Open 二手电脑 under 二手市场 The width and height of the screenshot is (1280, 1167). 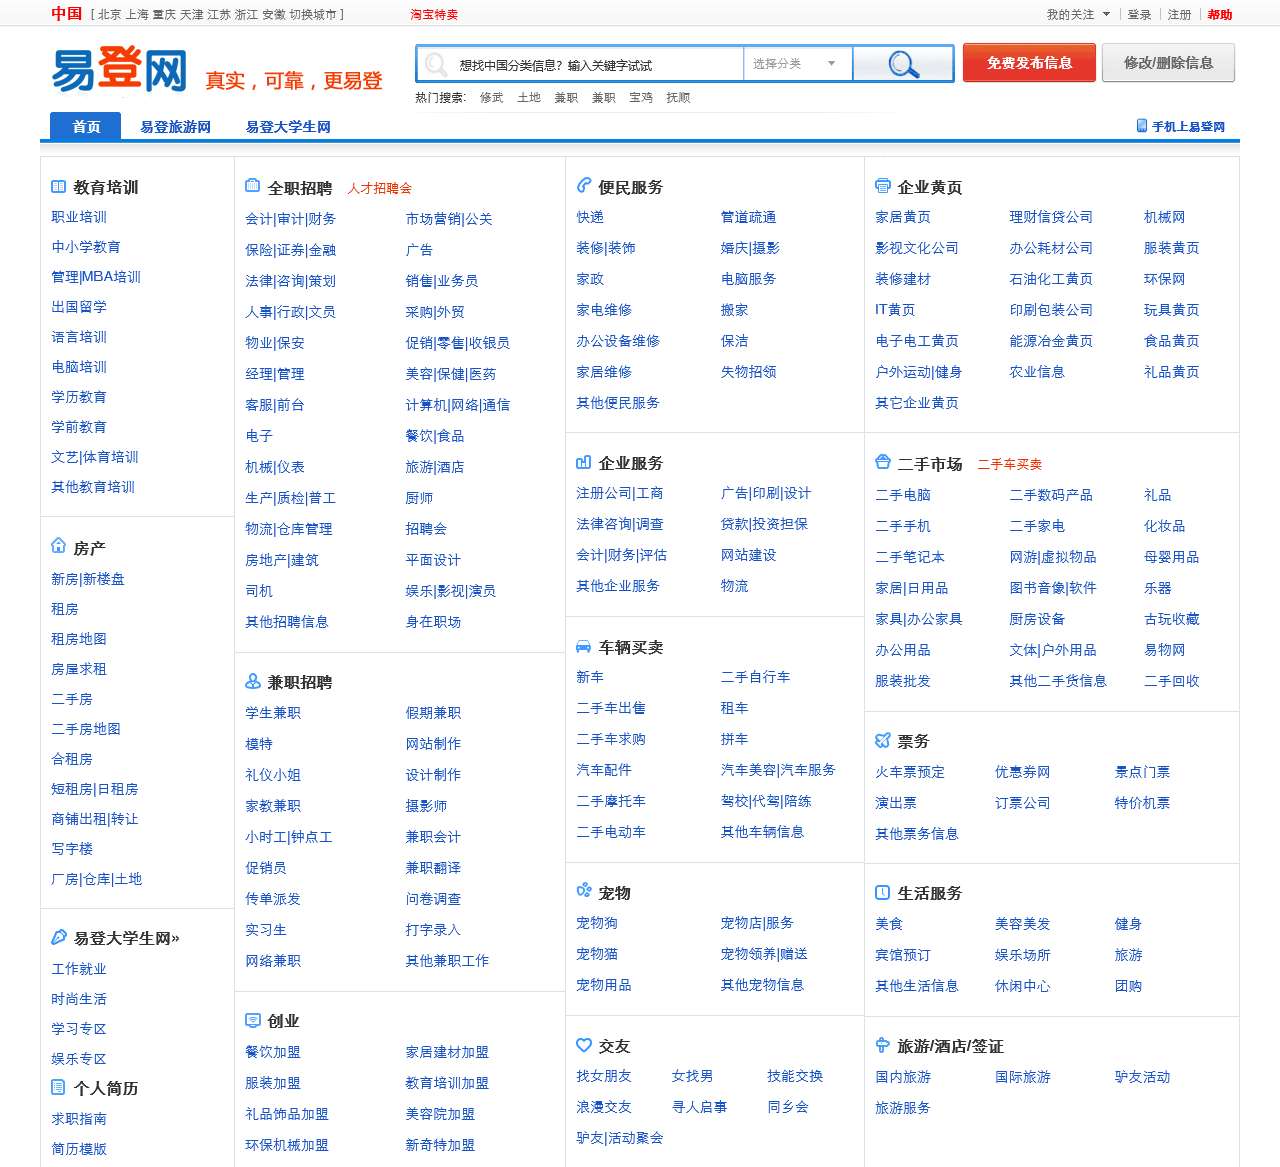(903, 495)
